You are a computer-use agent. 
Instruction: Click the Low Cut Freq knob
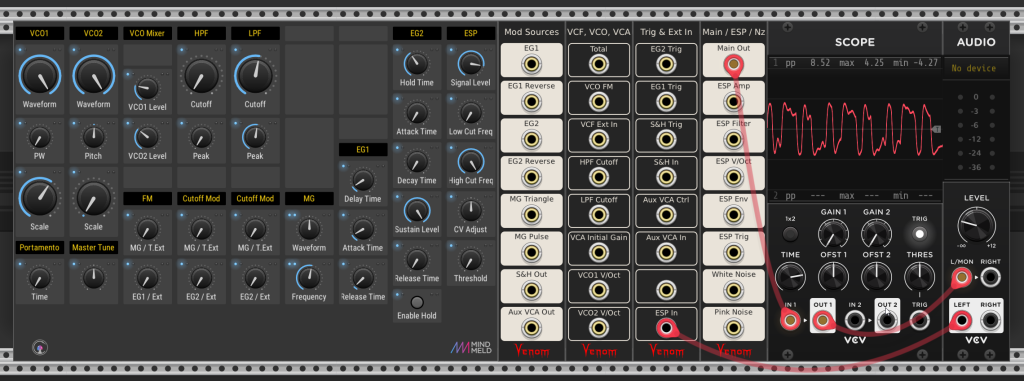(x=470, y=112)
